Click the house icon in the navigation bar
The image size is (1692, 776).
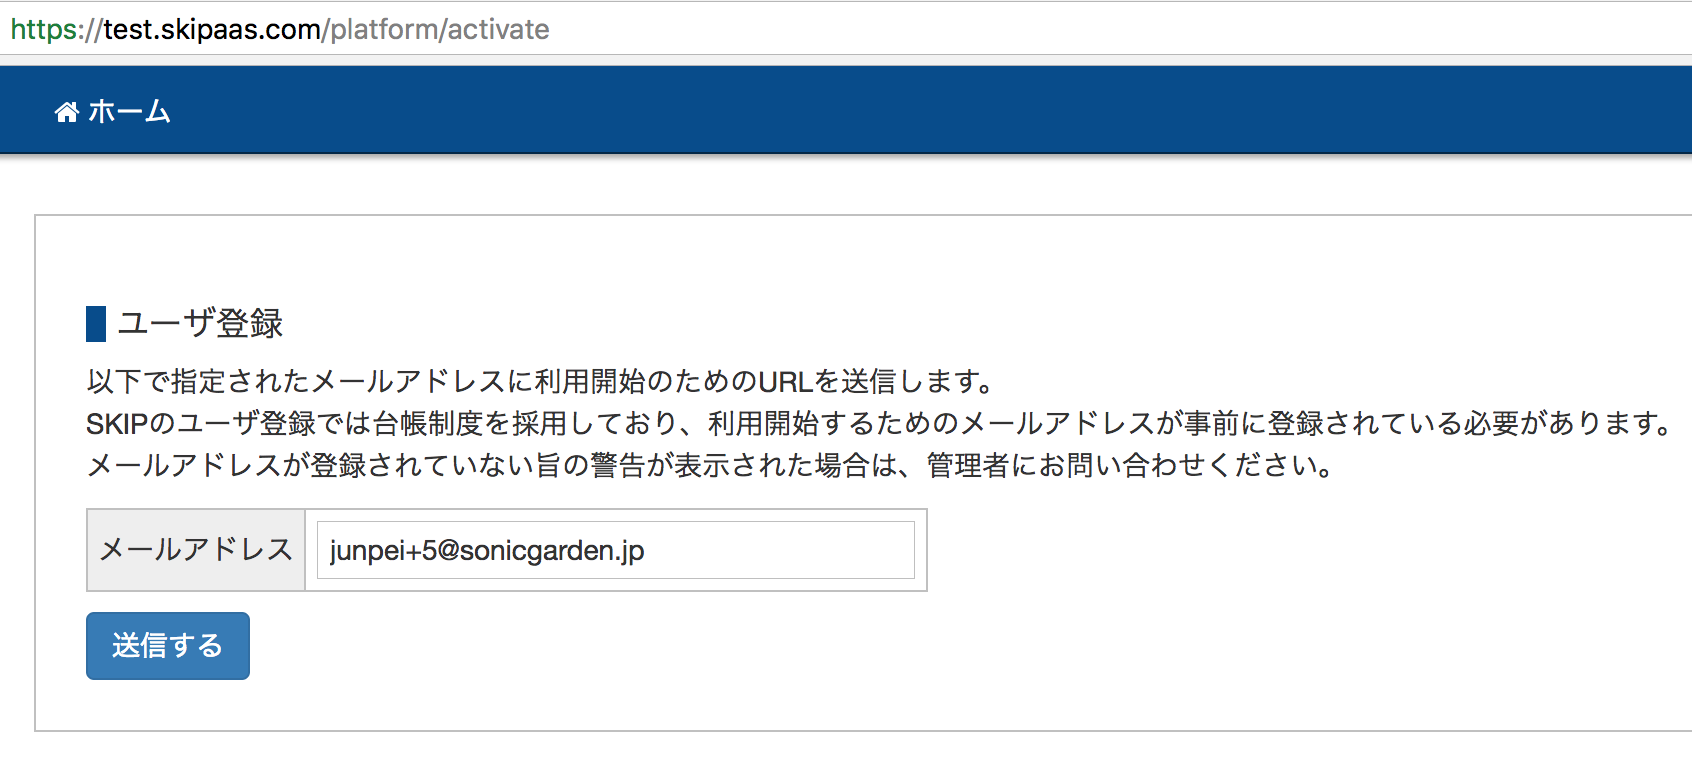click(67, 112)
